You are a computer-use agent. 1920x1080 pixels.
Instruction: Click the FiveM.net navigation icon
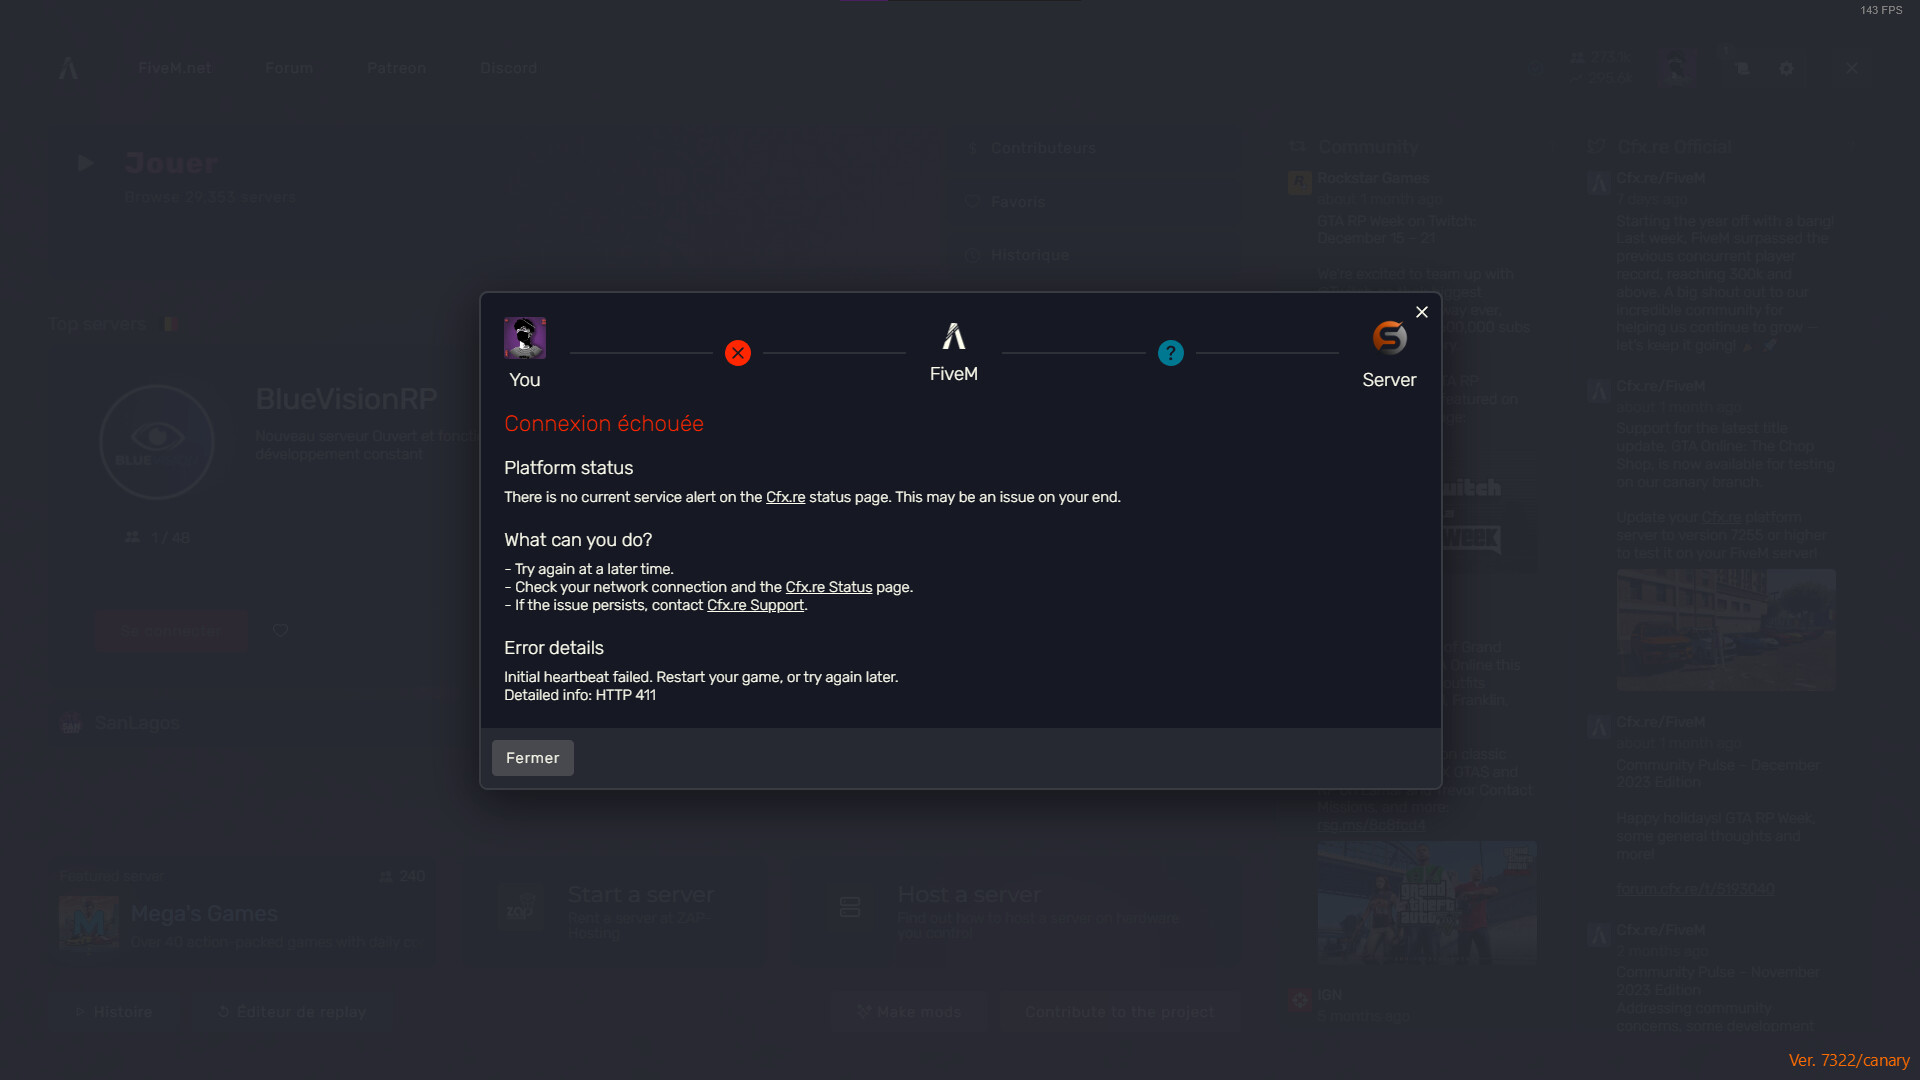click(69, 67)
